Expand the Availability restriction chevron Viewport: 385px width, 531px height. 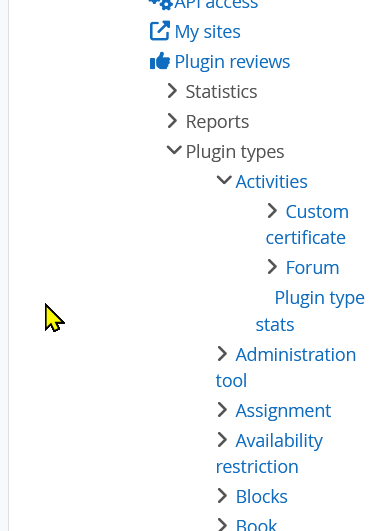[222, 440]
